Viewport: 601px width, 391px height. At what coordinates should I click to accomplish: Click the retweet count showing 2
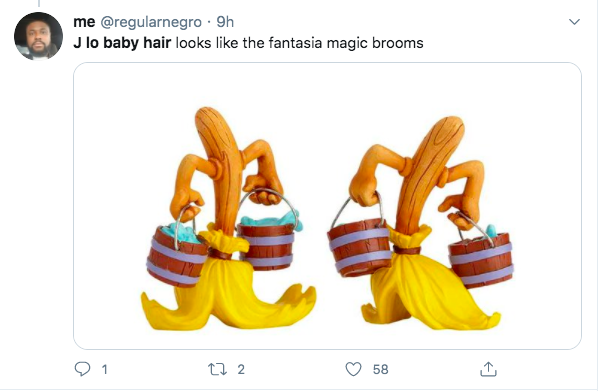pyautogui.click(x=241, y=369)
